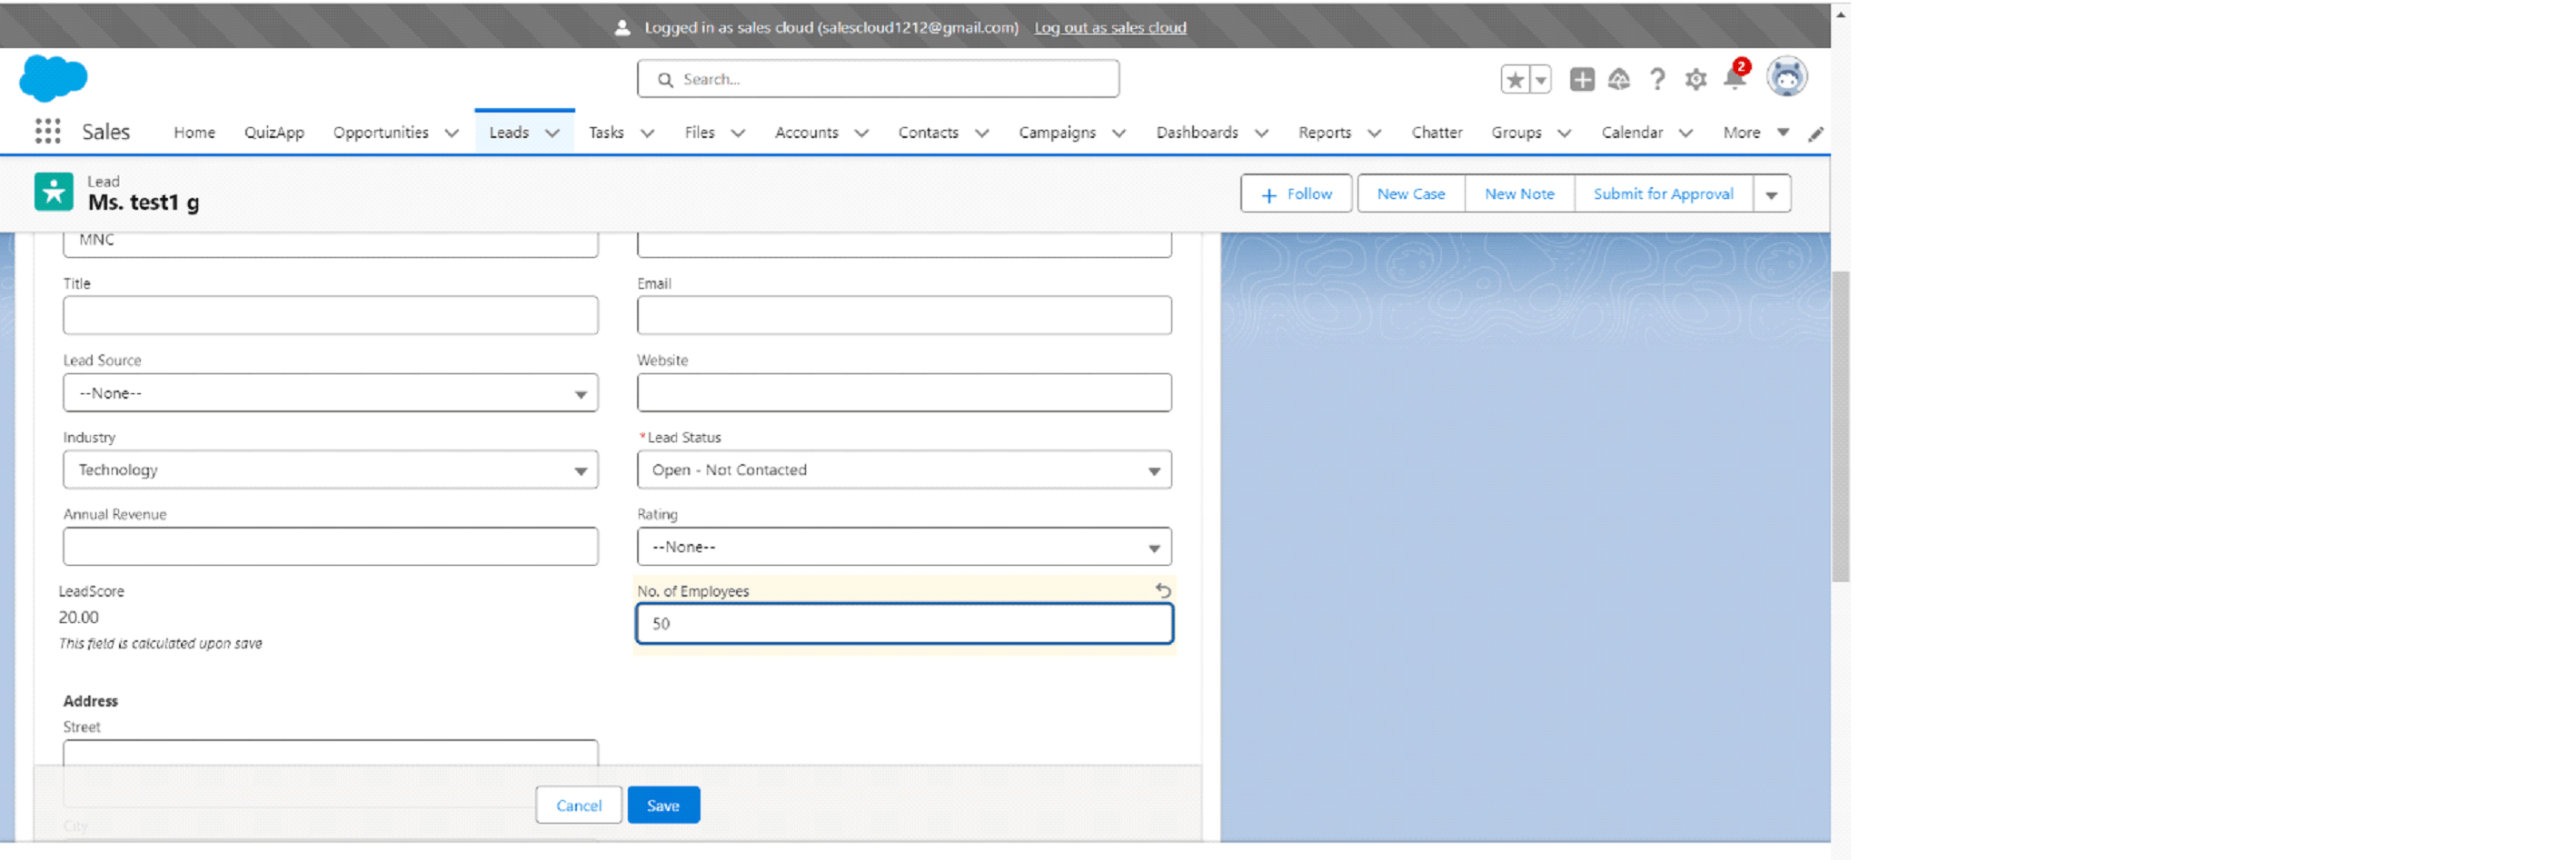2576x860 pixels.
Task: Switch to the Chatter tab
Action: point(1436,132)
